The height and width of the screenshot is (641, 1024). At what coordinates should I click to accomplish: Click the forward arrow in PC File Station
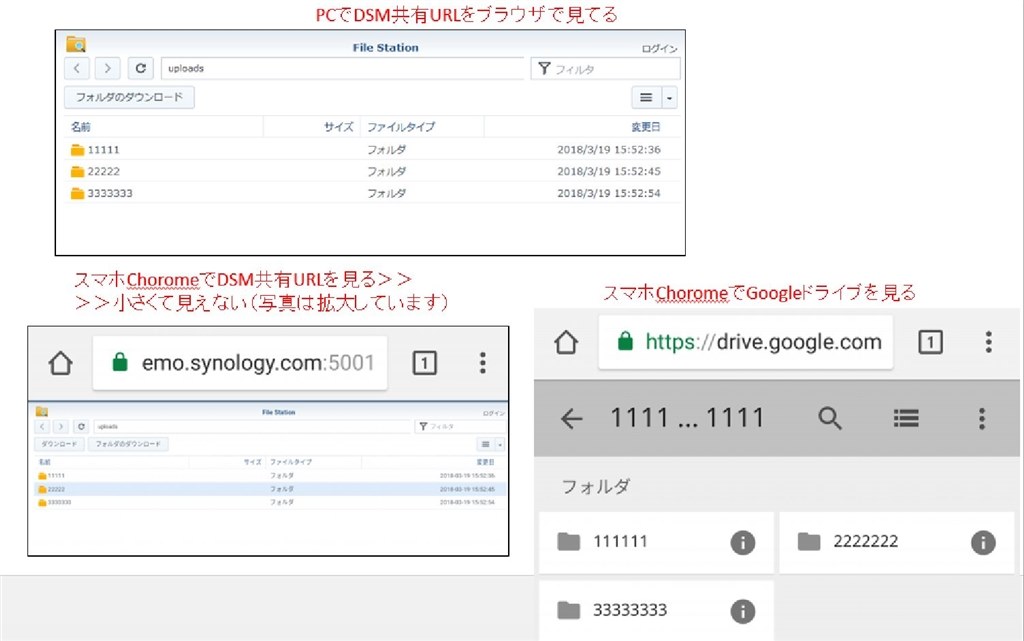coord(108,68)
